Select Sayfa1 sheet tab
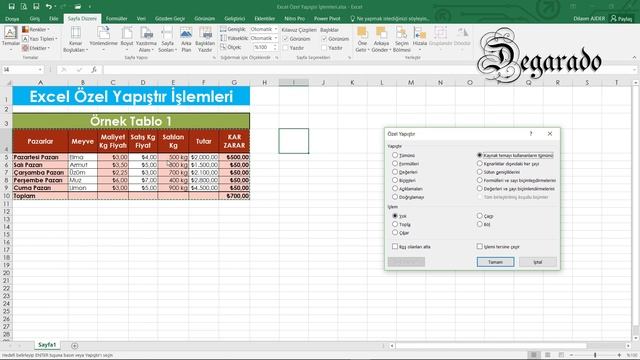This screenshot has width=640, height=360. (x=47, y=345)
